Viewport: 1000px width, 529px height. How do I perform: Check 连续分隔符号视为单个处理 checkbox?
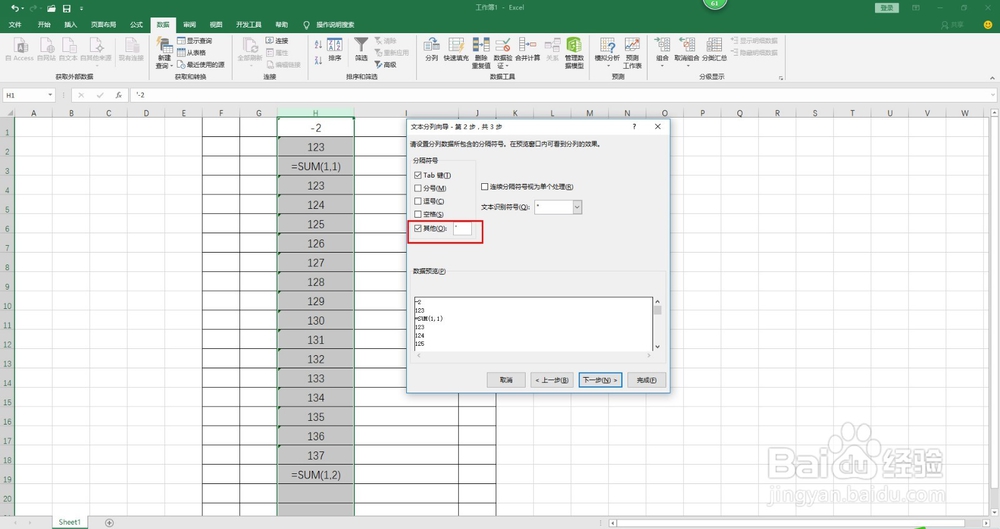[x=485, y=186]
